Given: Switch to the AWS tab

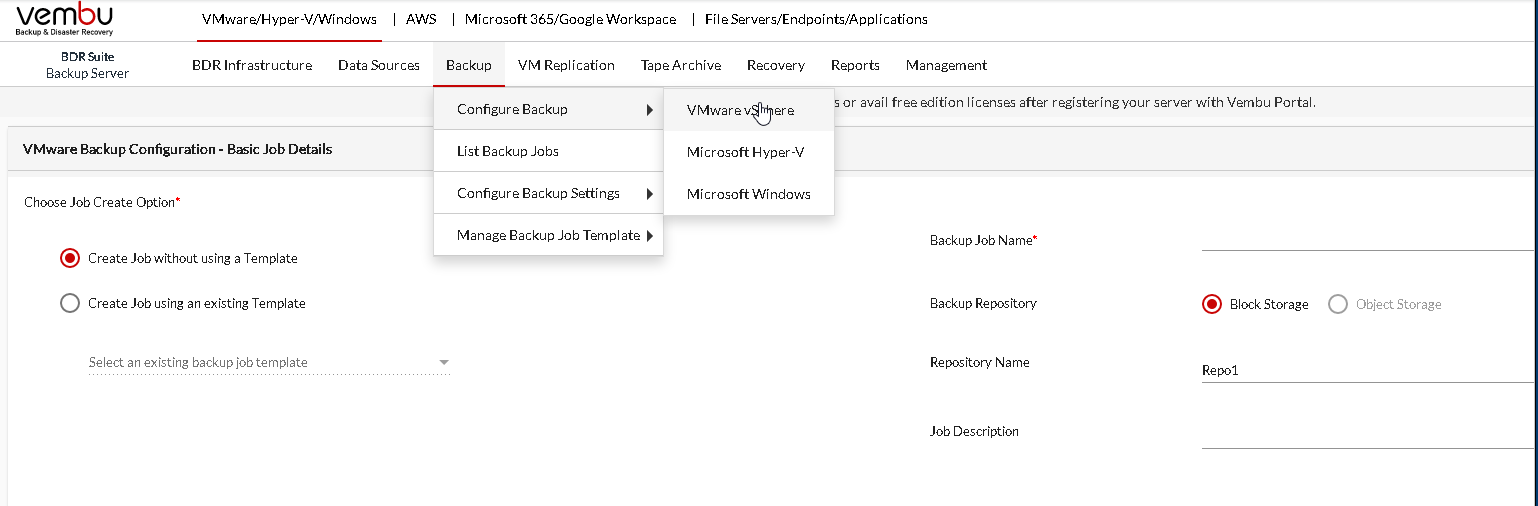Looking at the screenshot, I should point(421,19).
